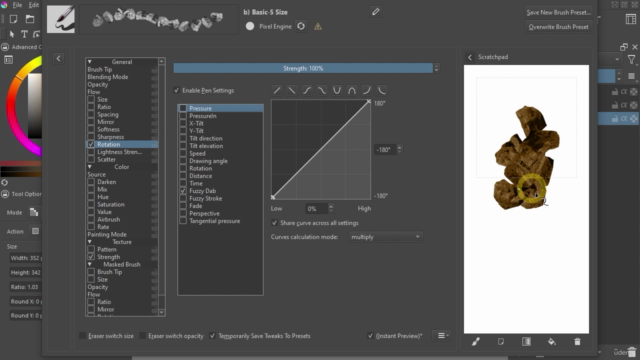Screen dimensions: 640x360
Task: Select the Text tool in toolbox
Action: [x=24, y=34]
